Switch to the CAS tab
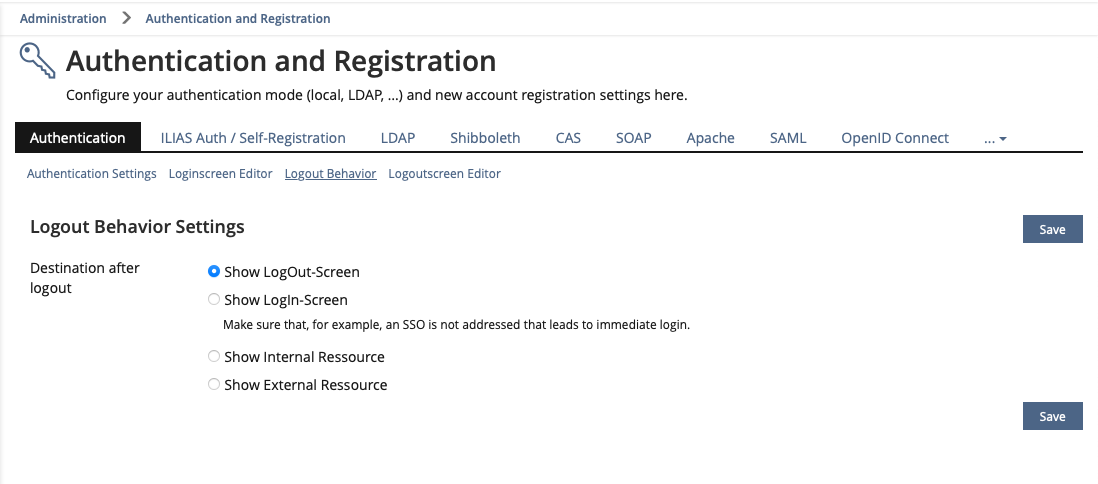The width and height of the screenshot is (1098, 484). (568, 138)
